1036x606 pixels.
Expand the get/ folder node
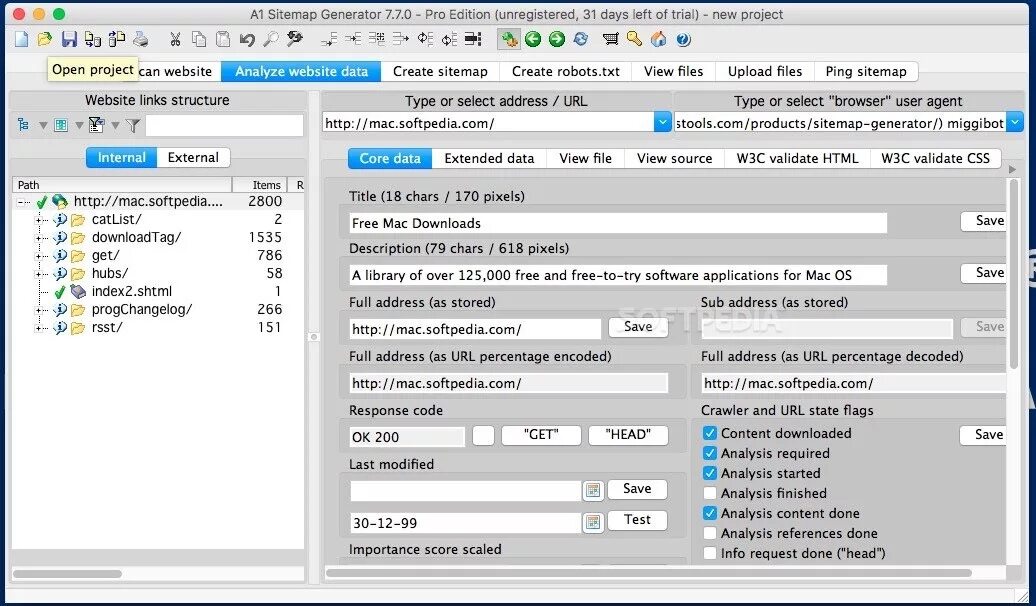coord(40,255)
